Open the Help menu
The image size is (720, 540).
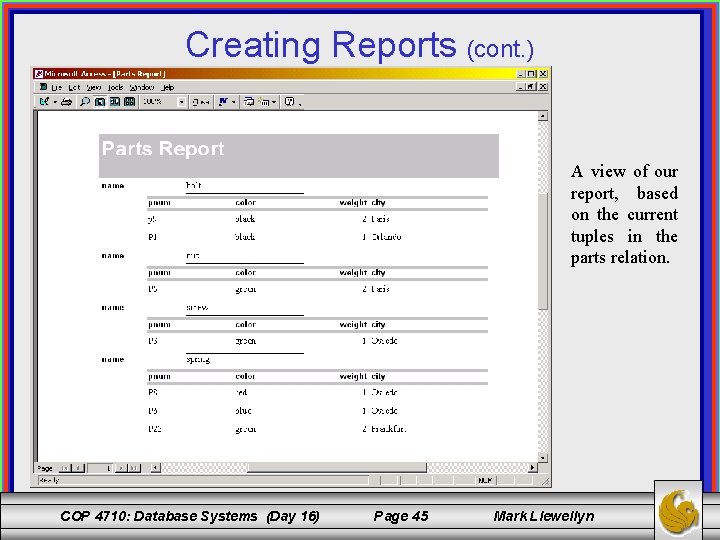[x=168, y=87]
